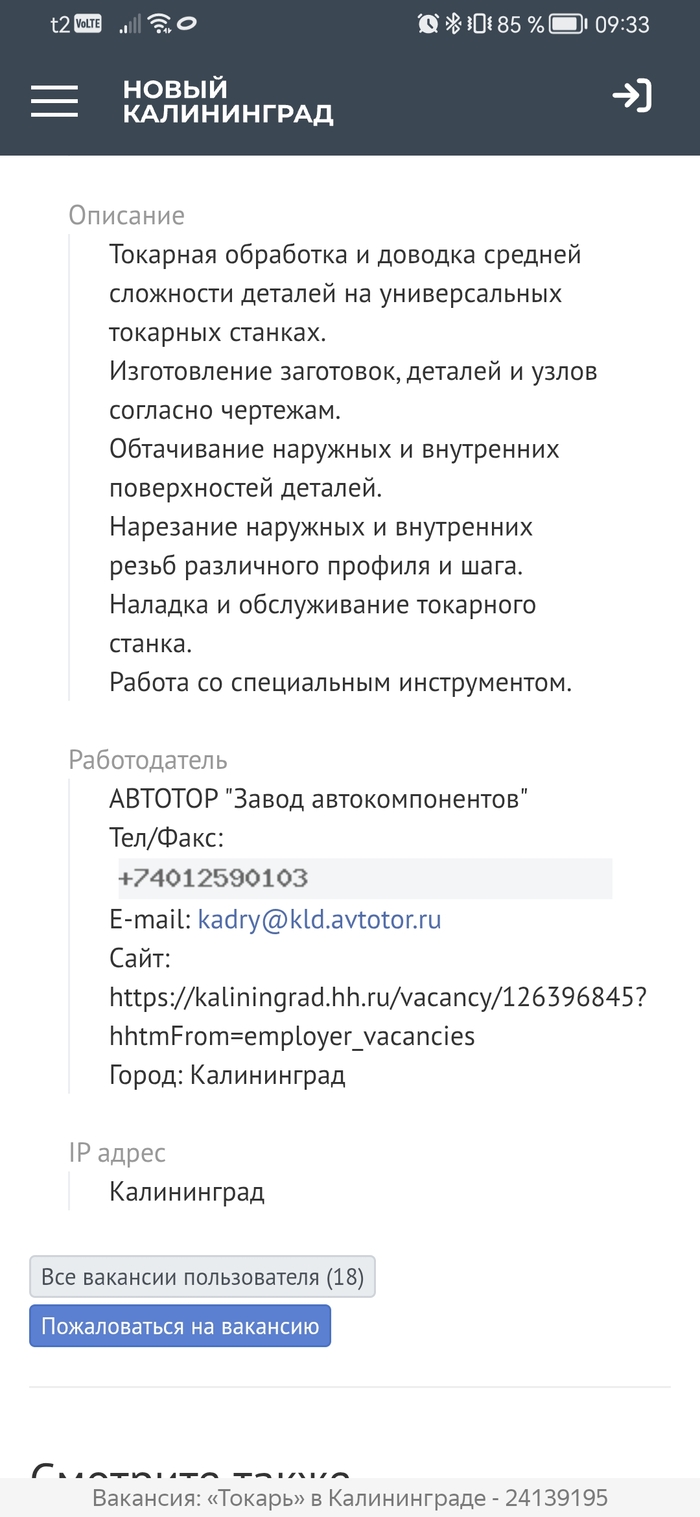
Task: Tap the bottom bar vacancy title Токарь
Action: tap(350, 1498)
